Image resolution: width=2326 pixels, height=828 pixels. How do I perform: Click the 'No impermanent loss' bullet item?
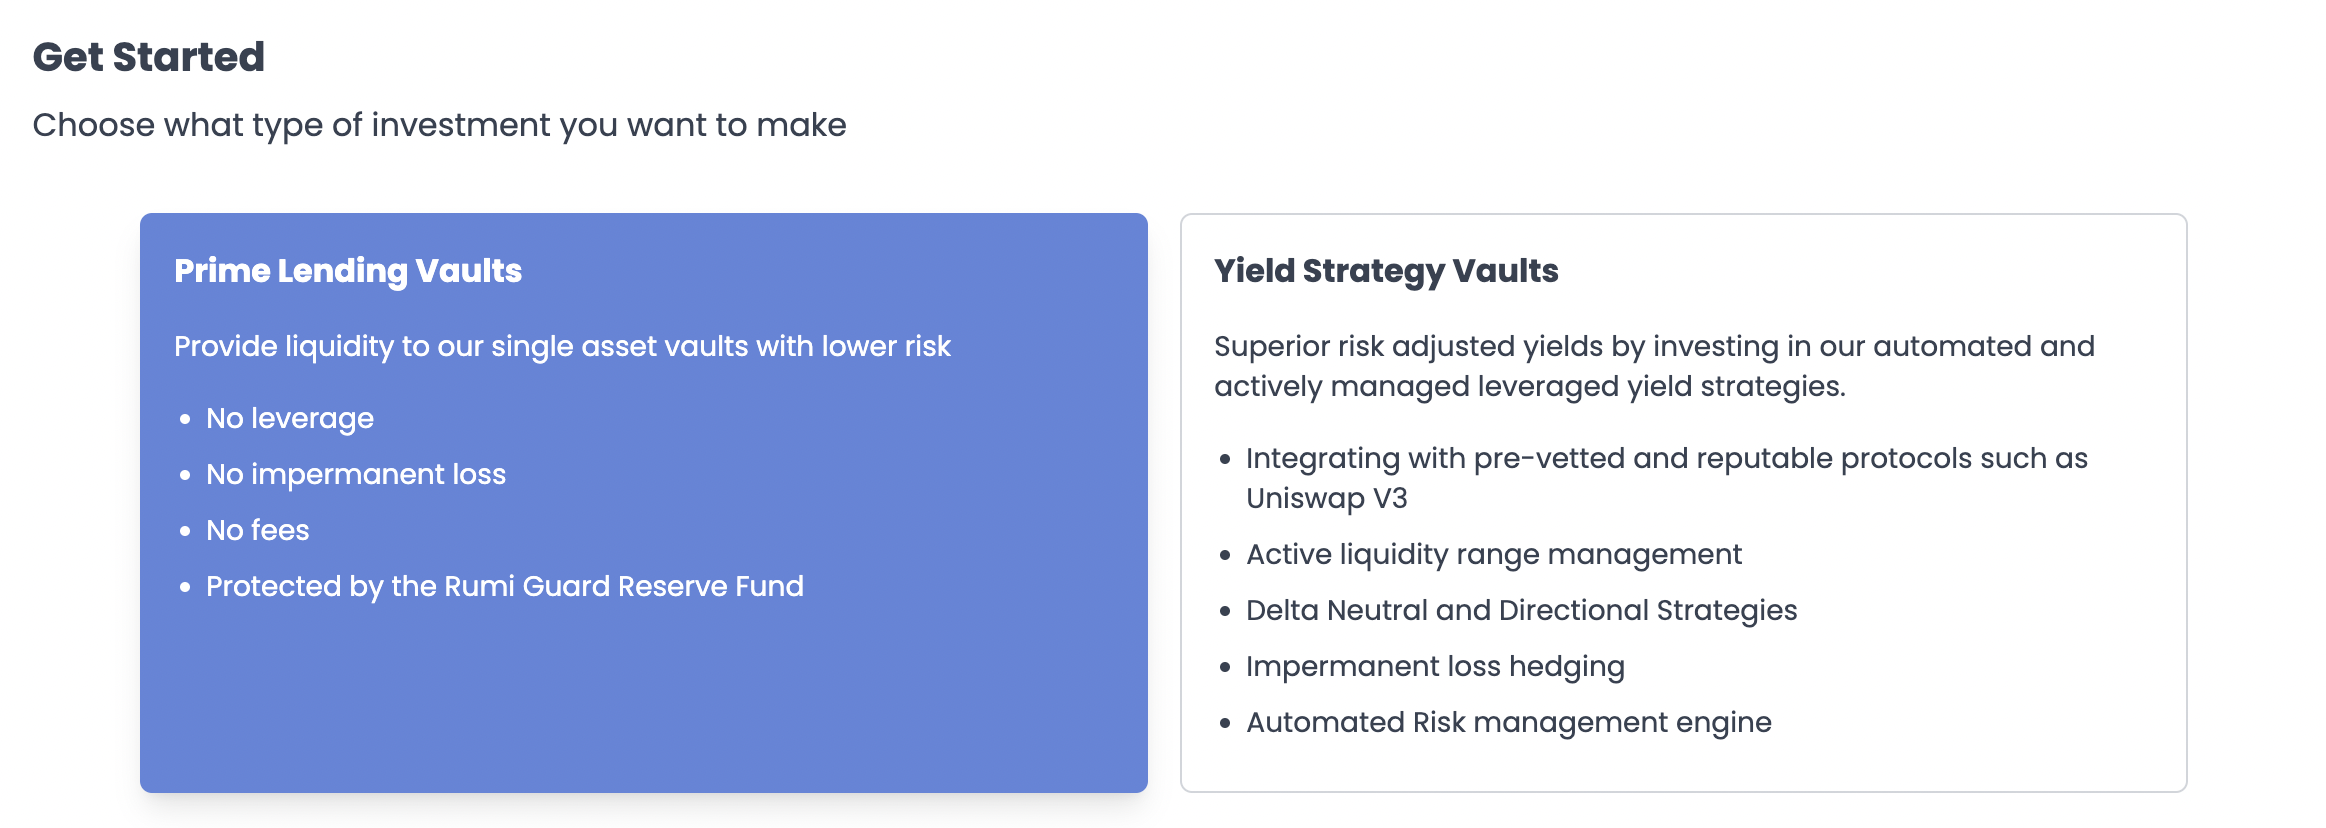[356, 474]
